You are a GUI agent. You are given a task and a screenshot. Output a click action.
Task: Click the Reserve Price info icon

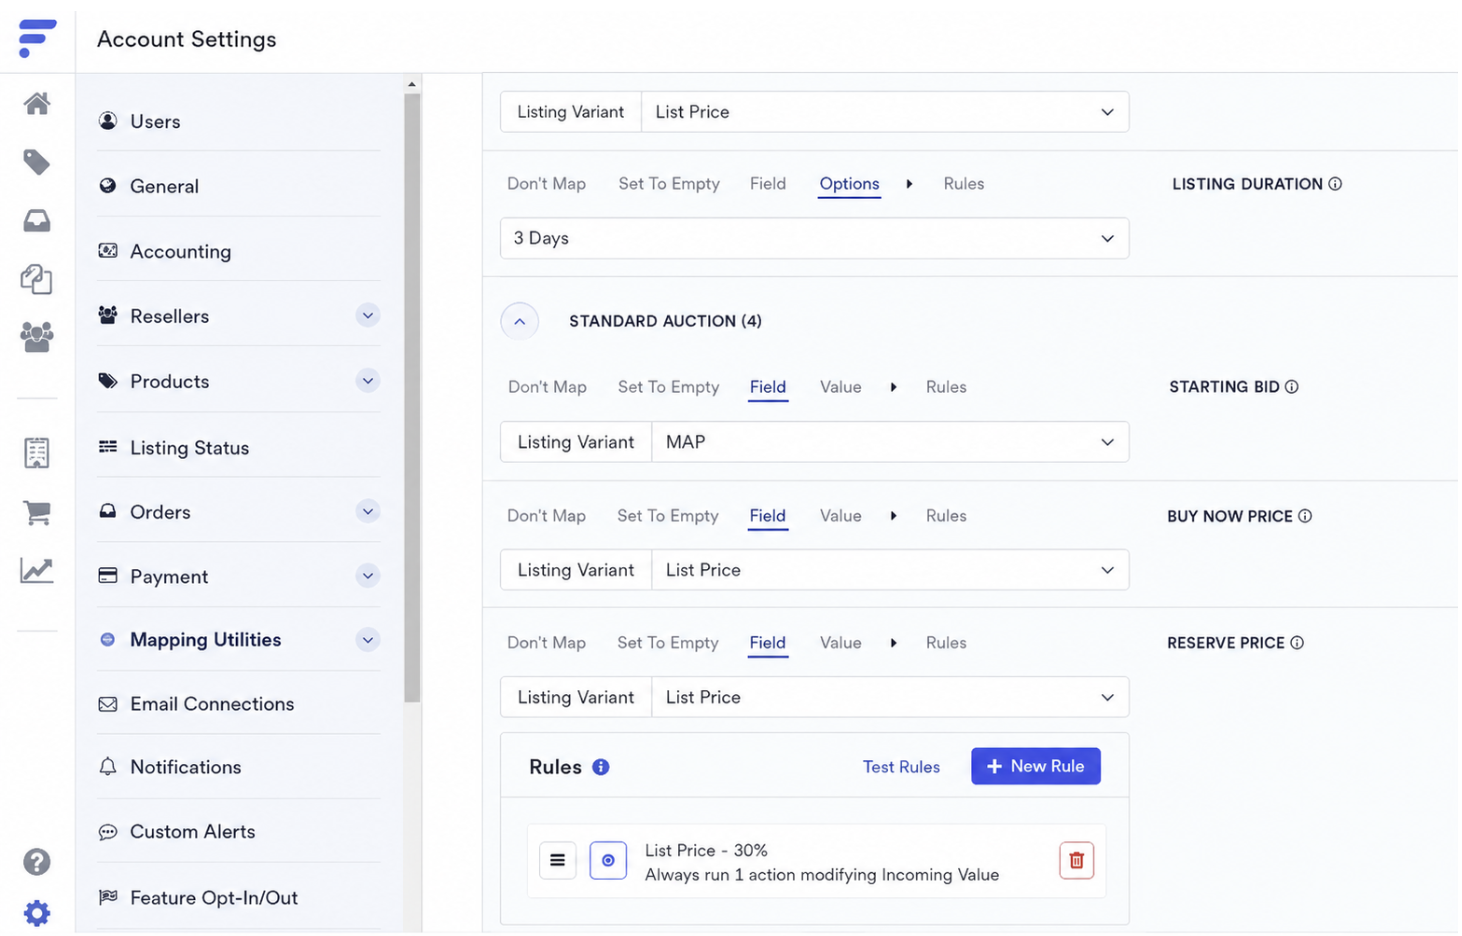tap(1298, 643)
